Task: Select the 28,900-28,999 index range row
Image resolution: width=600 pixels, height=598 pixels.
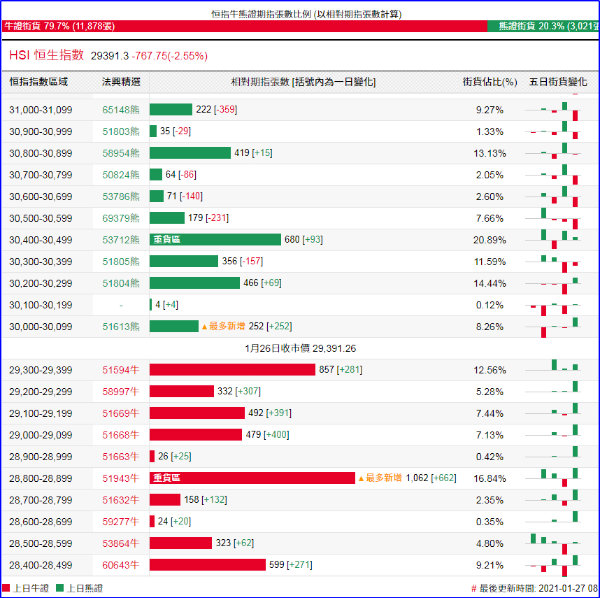Action: 300,457
